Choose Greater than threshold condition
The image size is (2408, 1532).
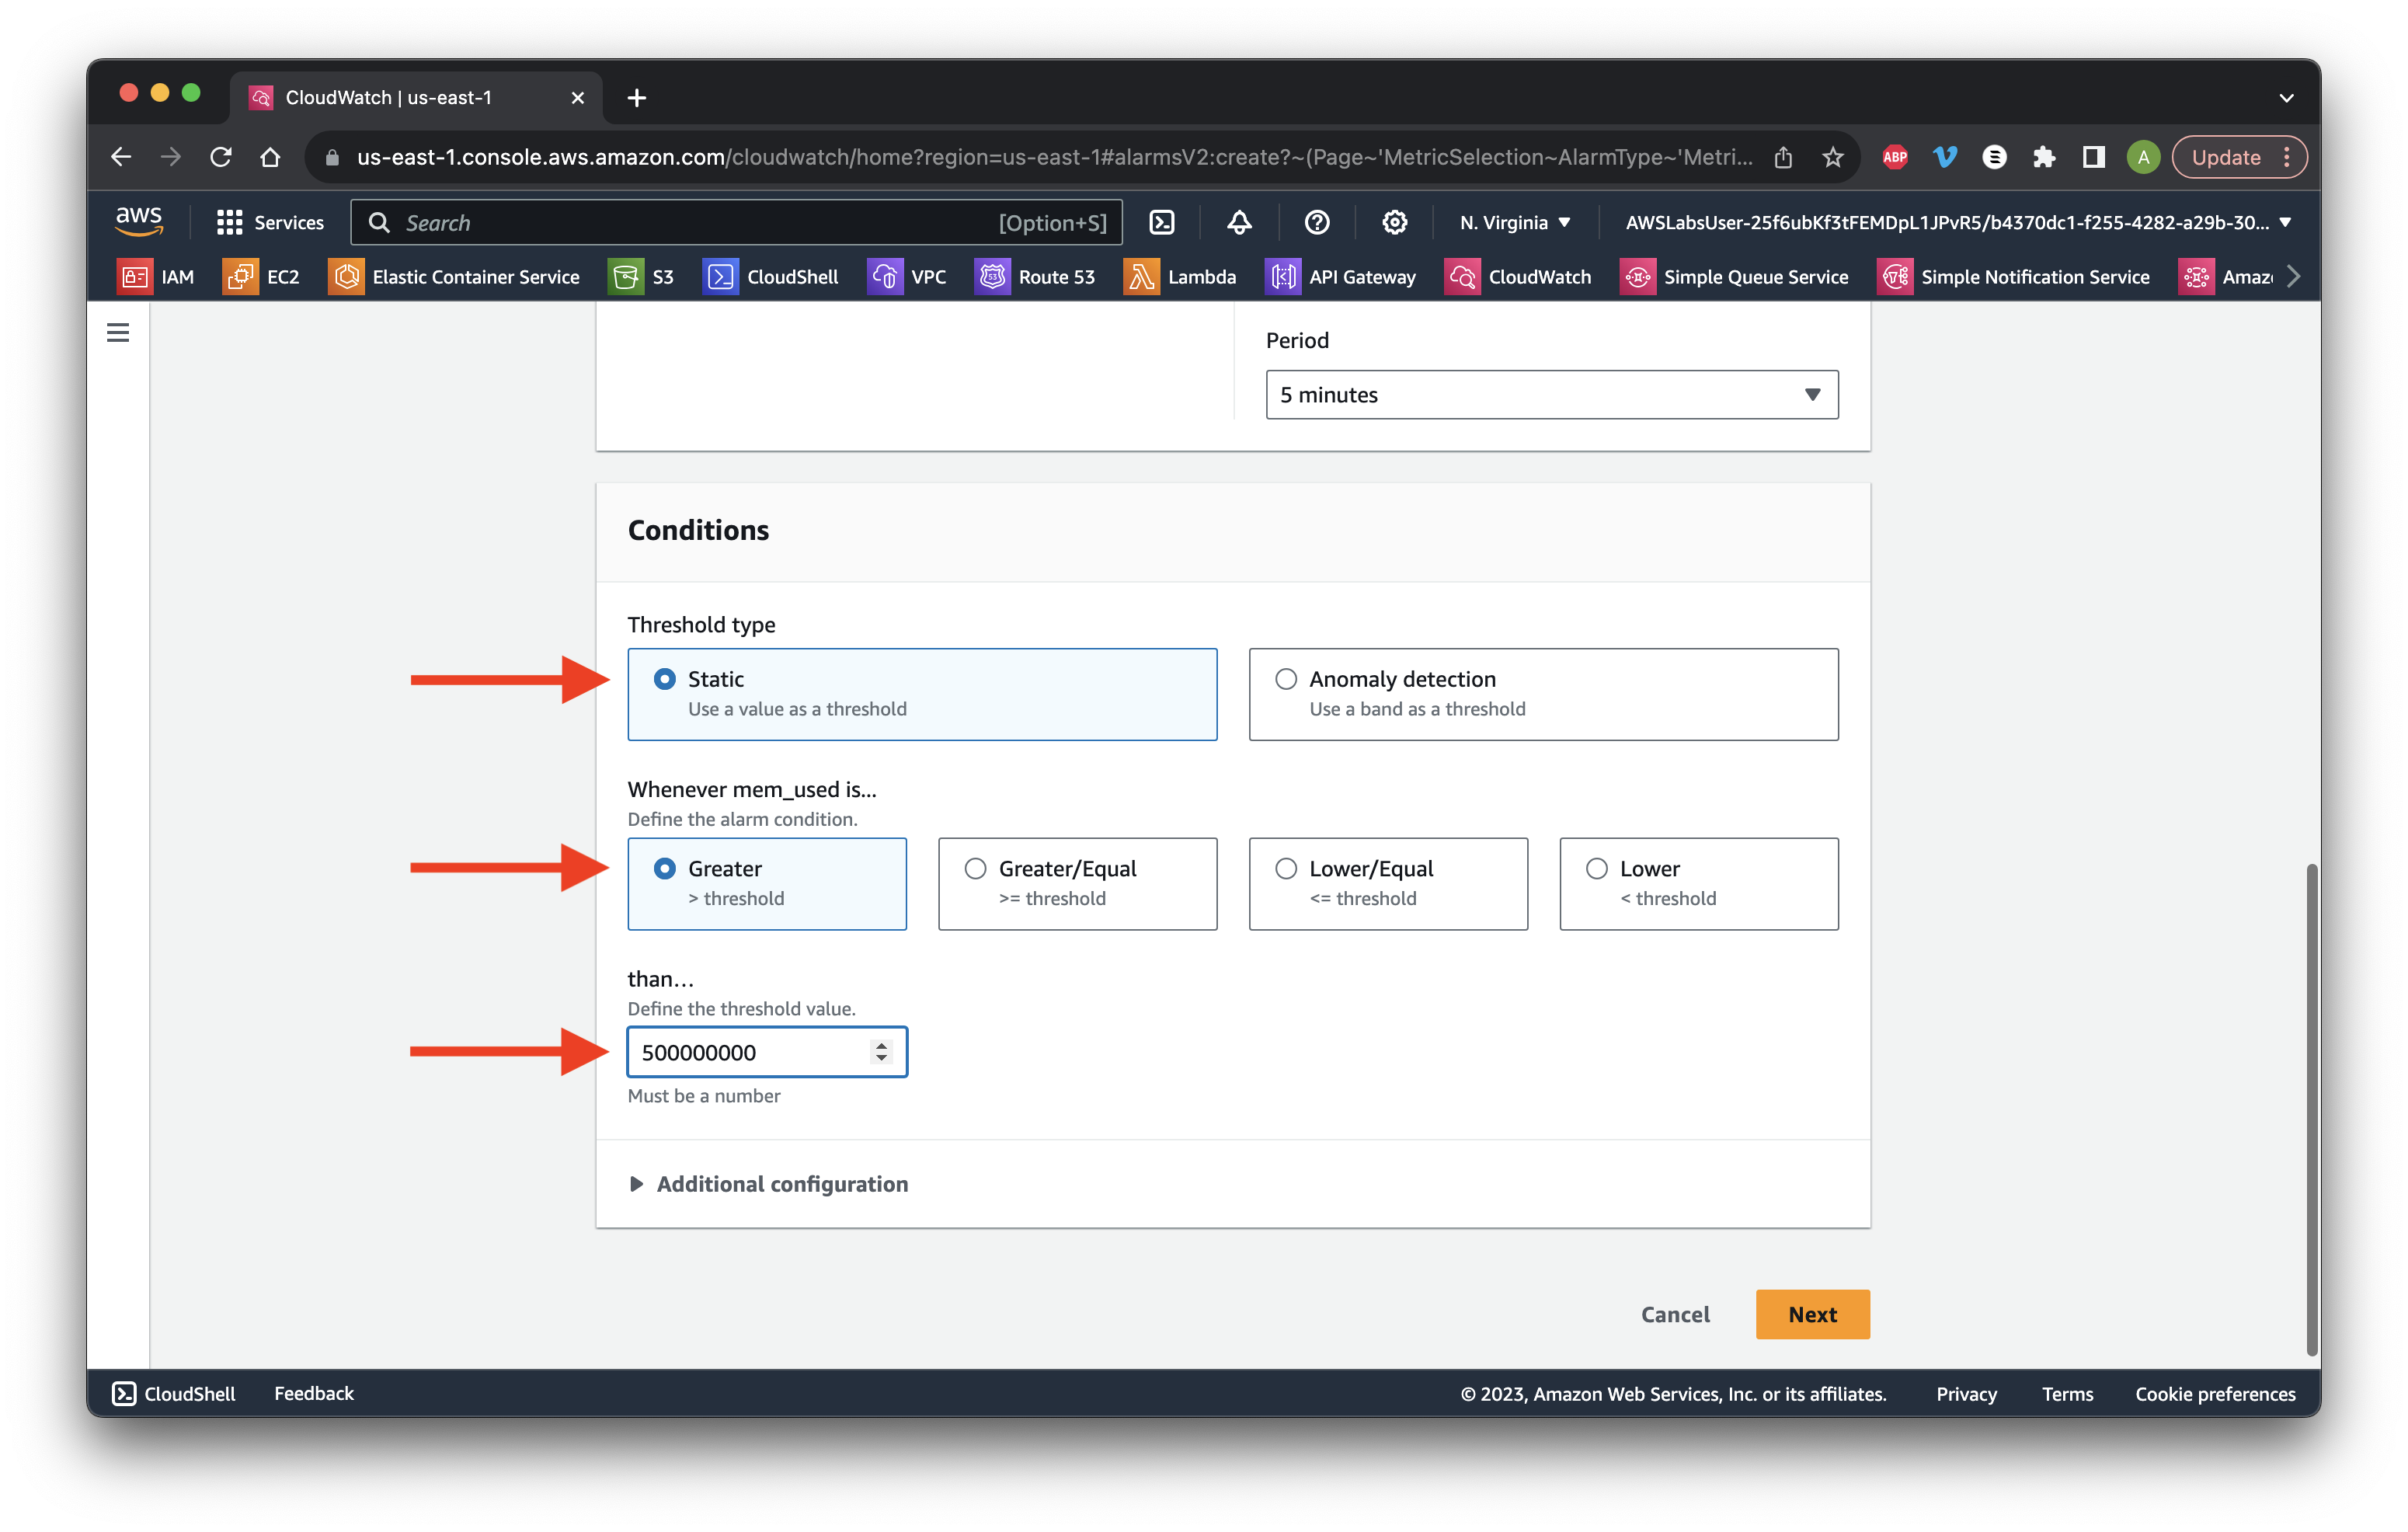point(767,883)
